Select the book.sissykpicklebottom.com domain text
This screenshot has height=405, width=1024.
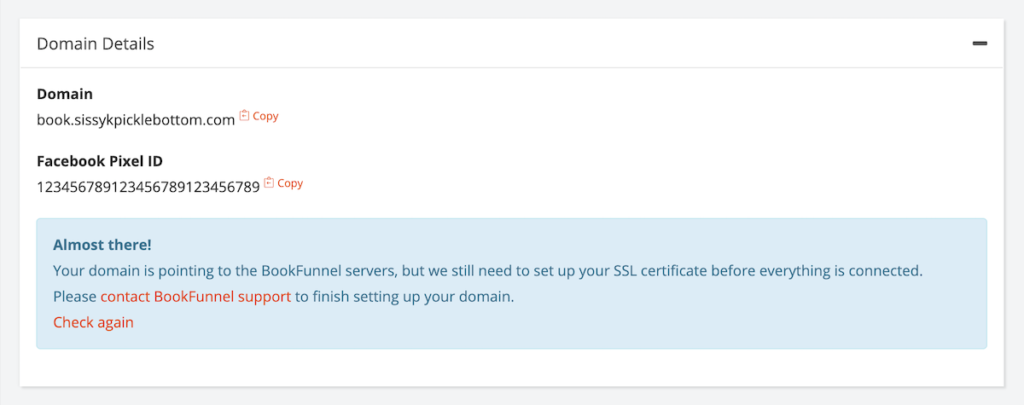click(136, 121)
